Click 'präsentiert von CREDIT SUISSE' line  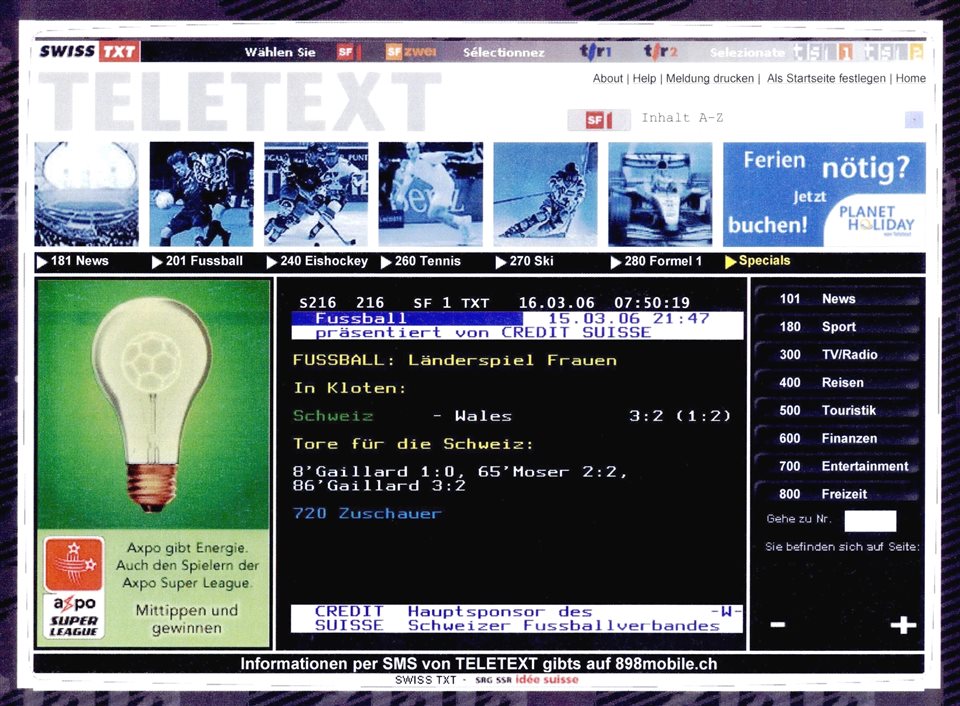483,332
